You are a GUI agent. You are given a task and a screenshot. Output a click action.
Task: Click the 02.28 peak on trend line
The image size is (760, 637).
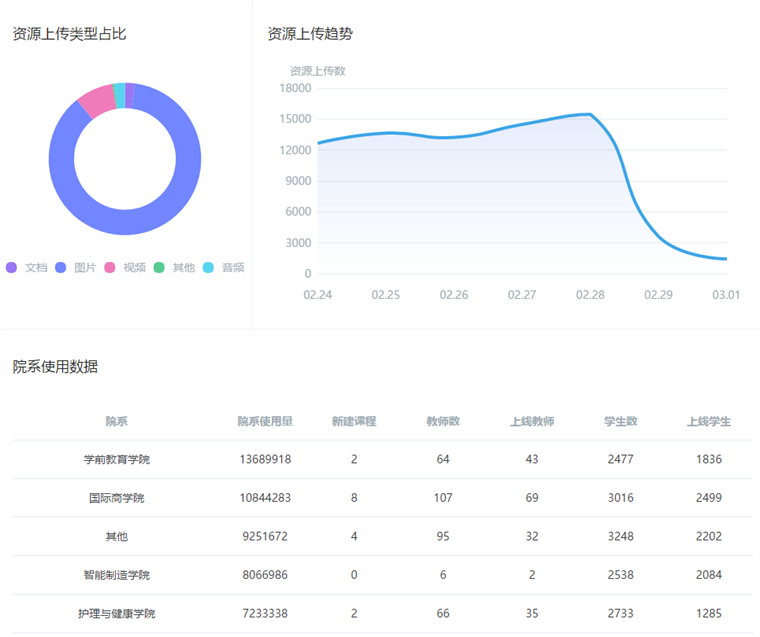(590, 114)
